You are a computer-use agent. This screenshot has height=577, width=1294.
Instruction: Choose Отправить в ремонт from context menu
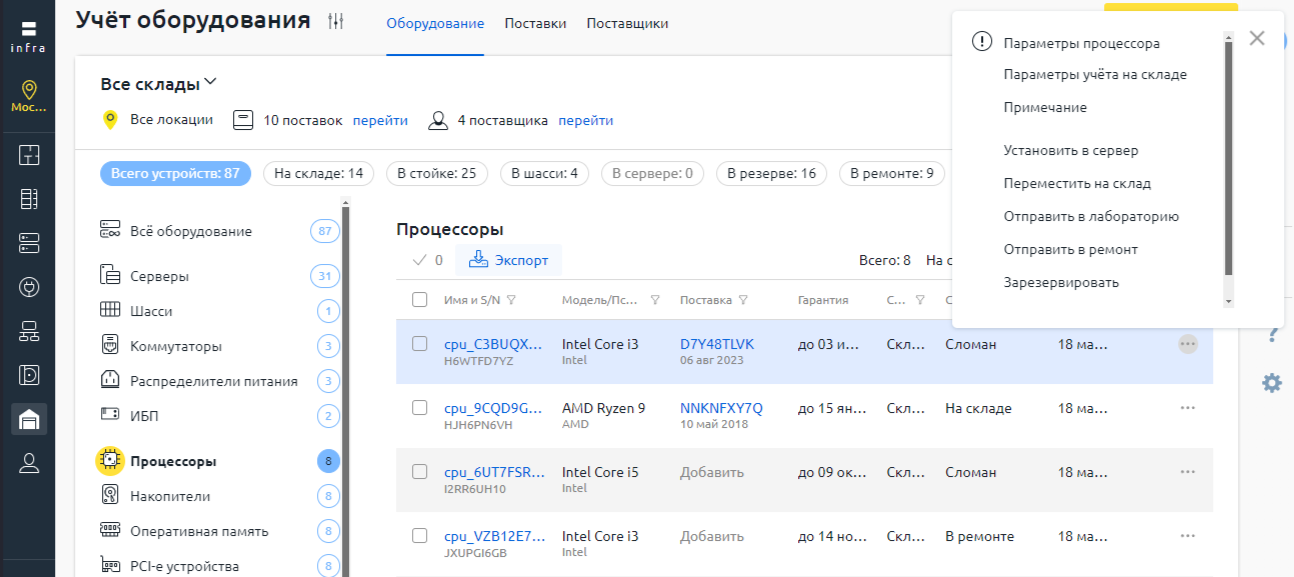click(1071, 249)
